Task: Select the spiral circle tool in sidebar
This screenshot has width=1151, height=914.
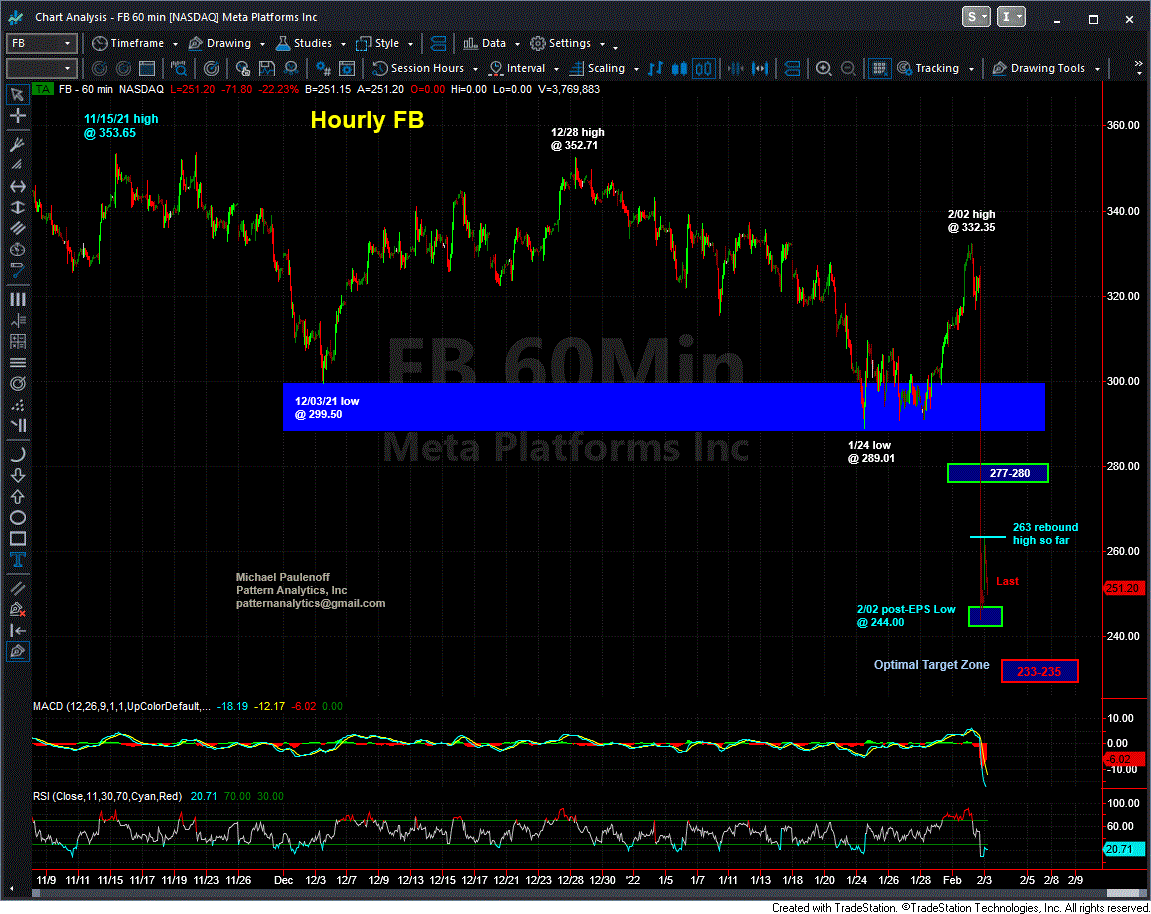Action: click(18, 384)
